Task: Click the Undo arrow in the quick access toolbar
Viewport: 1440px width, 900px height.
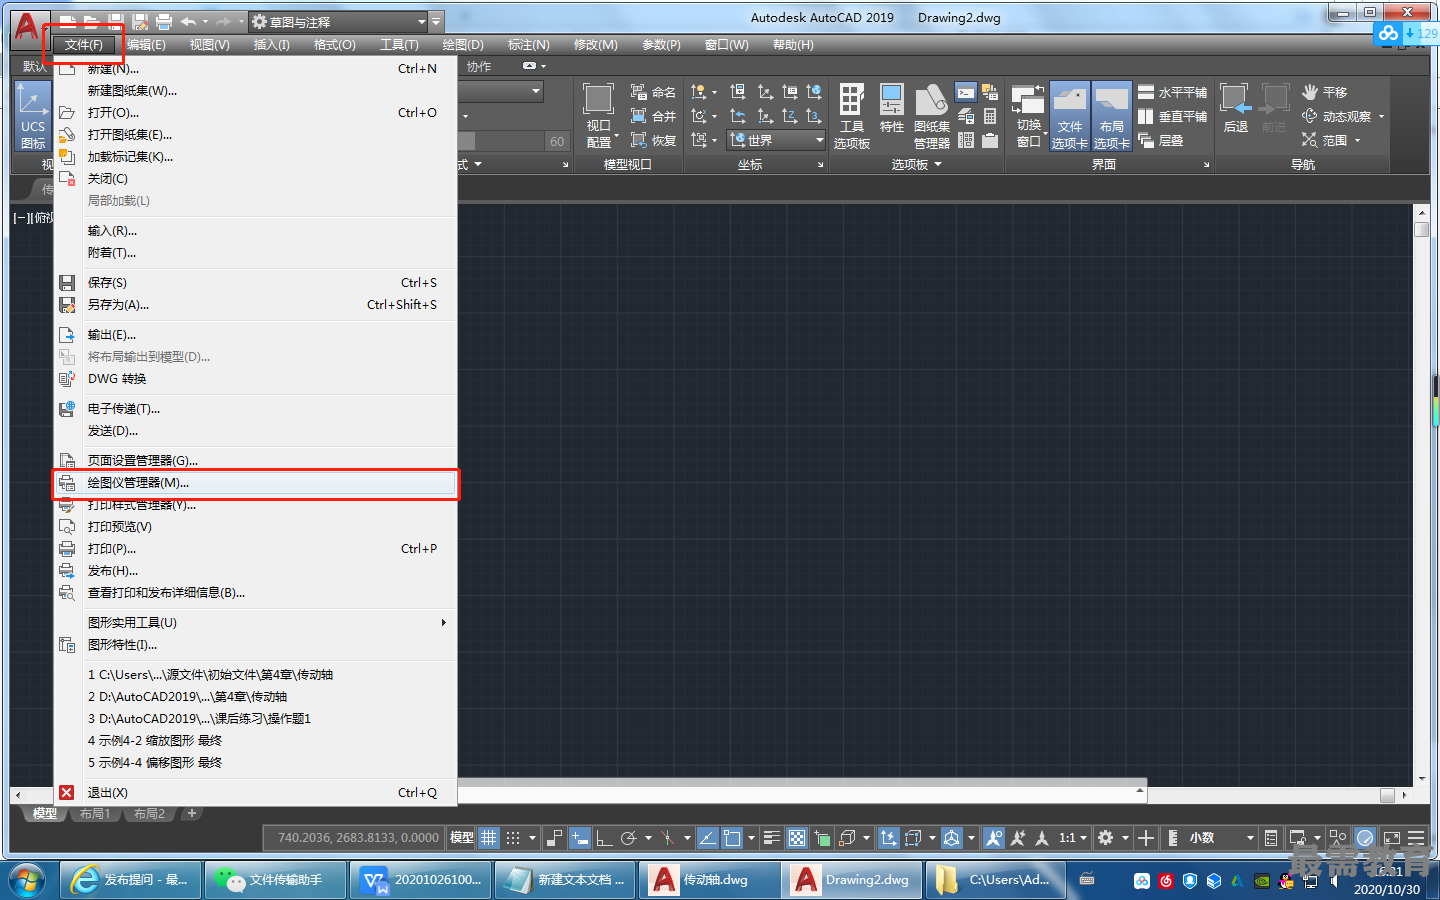Action: click(x=188, y=21)
